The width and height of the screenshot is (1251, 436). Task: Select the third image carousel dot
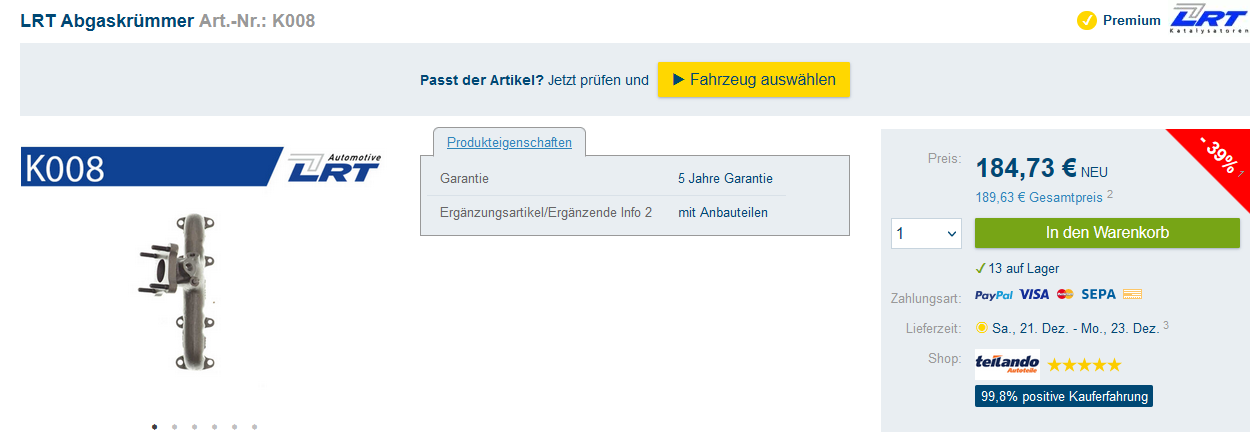194,427
